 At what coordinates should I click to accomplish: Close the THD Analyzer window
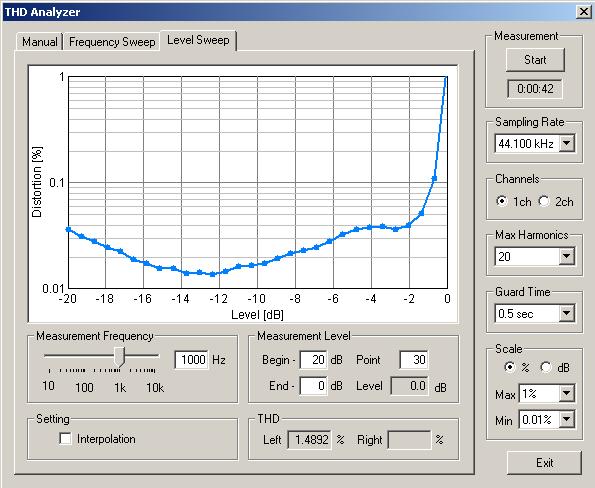tap(583, 12)
